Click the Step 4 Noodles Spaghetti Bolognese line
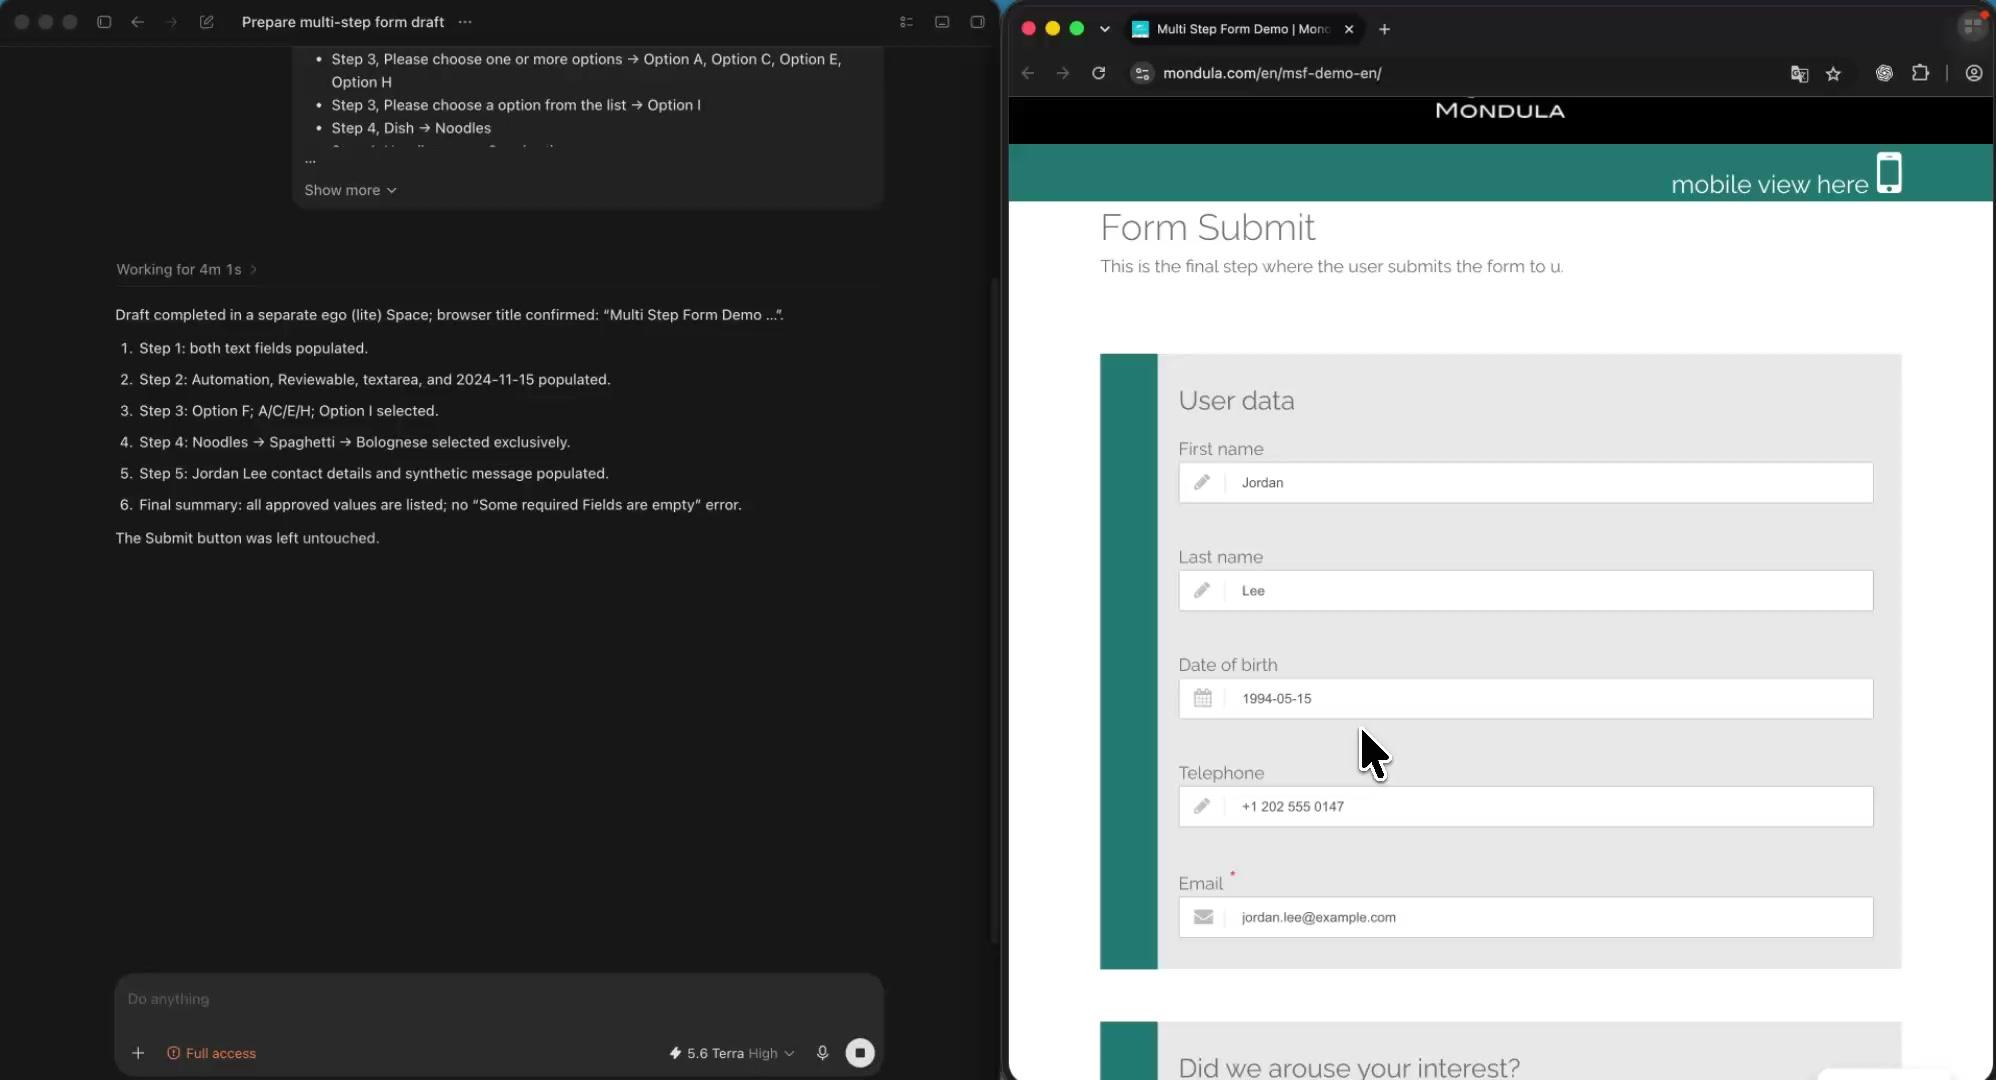This screenshot has height=1080, width=1996. [354, 442]
